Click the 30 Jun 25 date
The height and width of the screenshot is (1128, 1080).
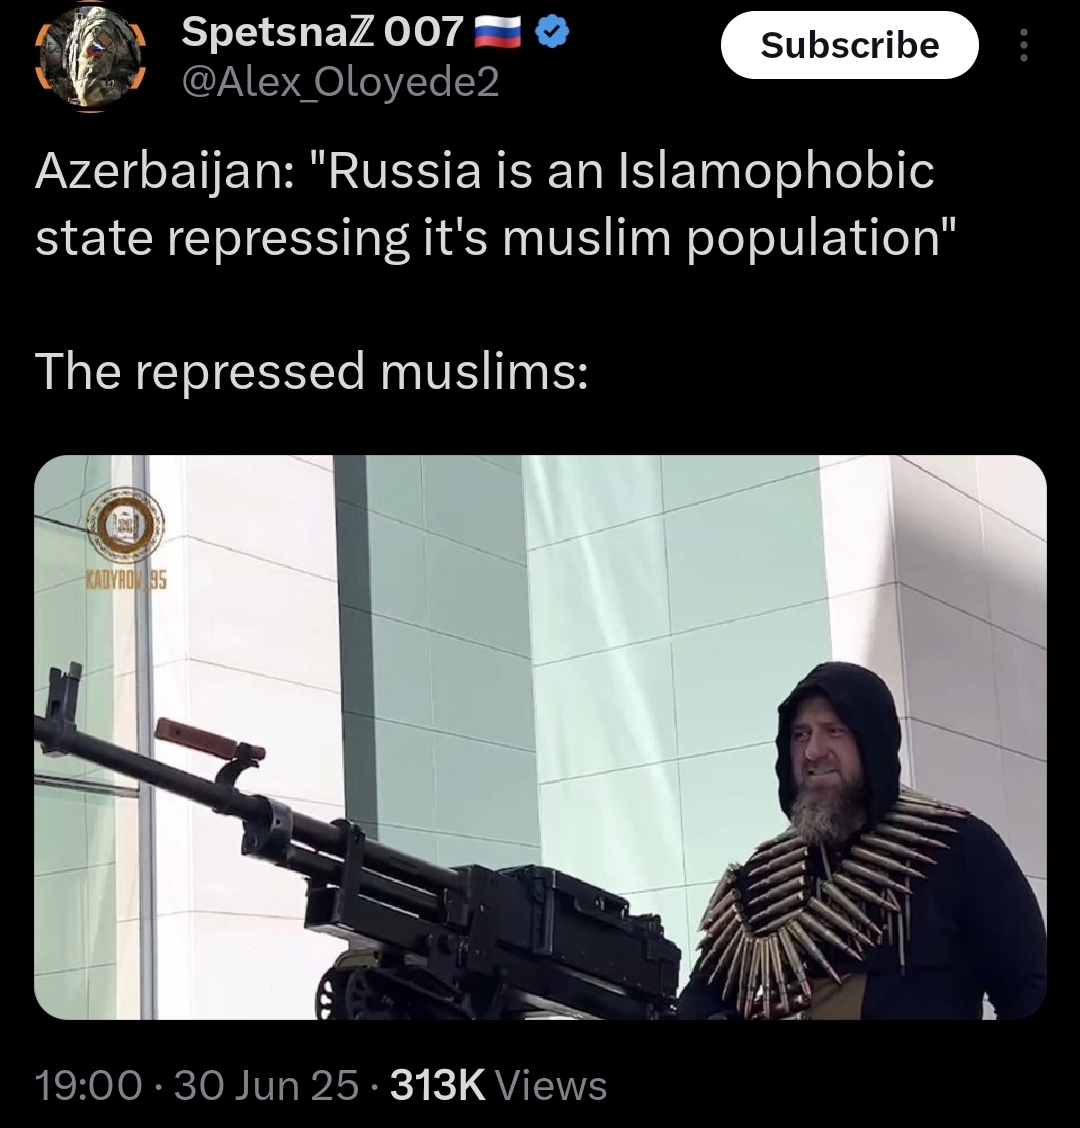click(x=266, y=1085)
